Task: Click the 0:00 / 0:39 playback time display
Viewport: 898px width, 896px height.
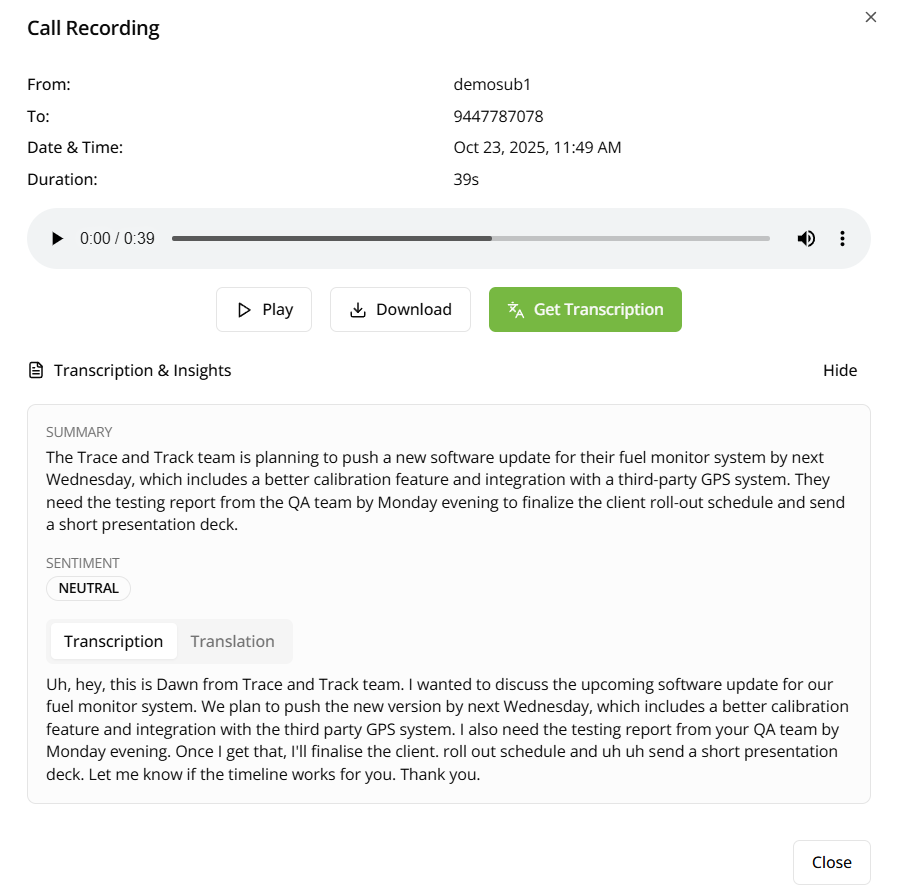Action: 117,239
